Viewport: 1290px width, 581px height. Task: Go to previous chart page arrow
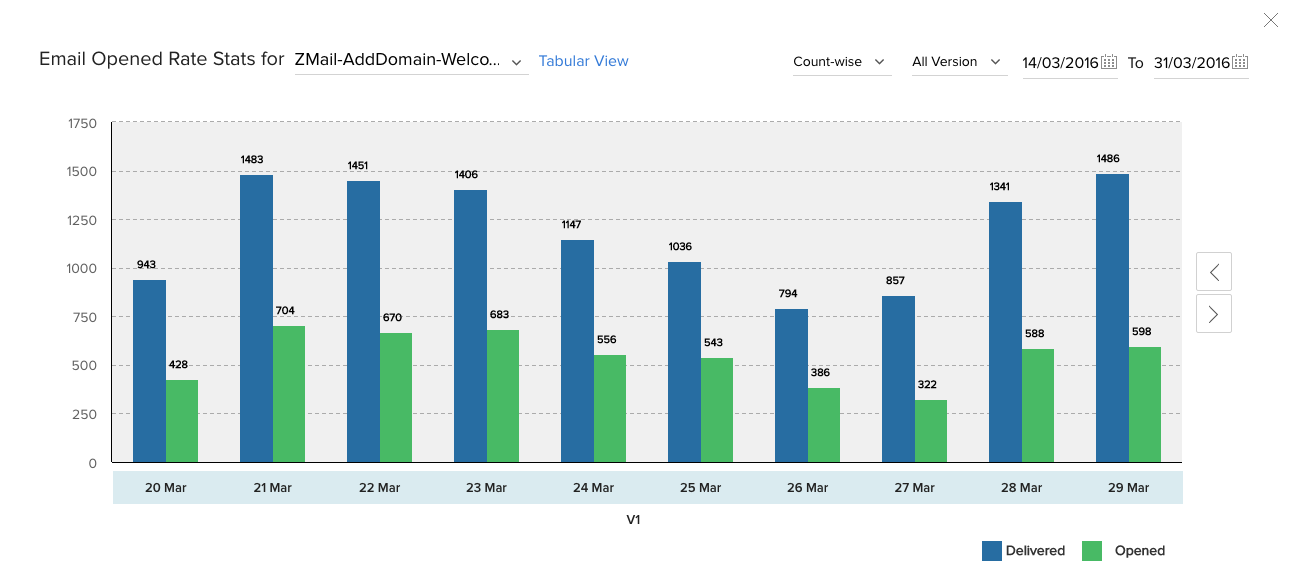click(1214, 271)
